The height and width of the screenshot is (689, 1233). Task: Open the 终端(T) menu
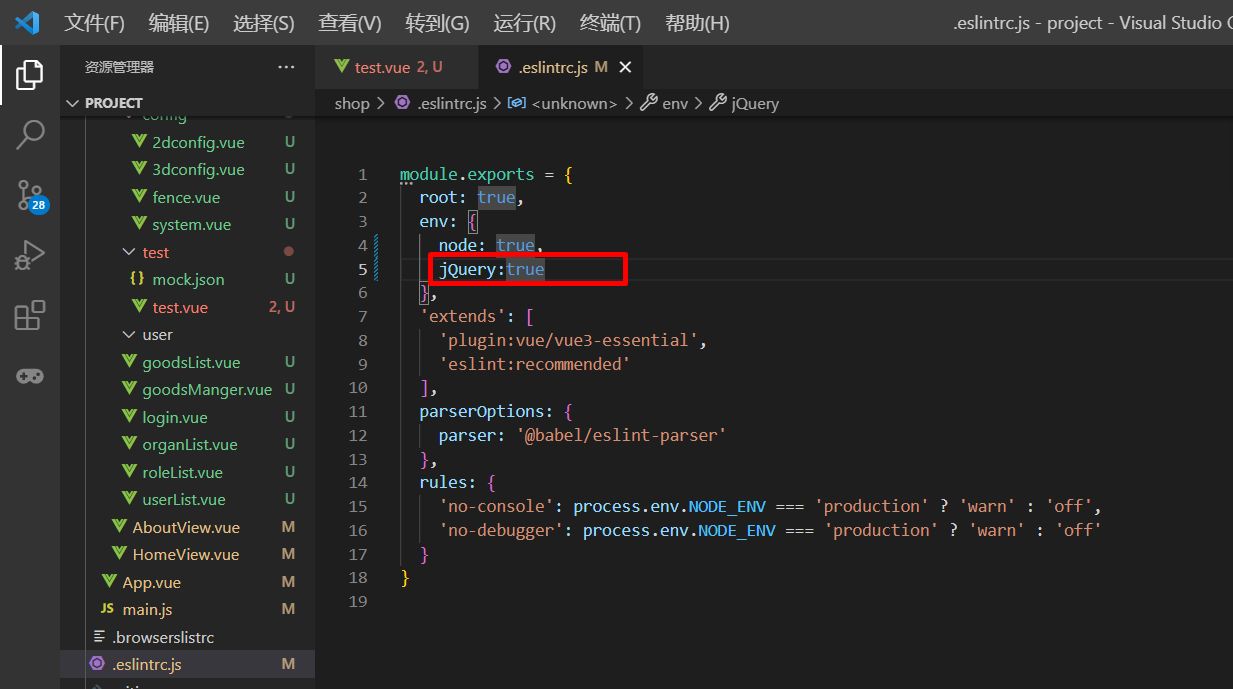(610, 23)
